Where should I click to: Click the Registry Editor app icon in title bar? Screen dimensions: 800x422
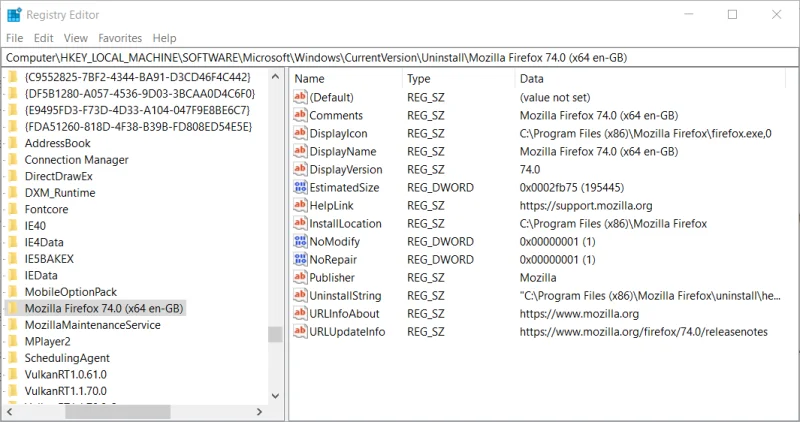(14, 15)
